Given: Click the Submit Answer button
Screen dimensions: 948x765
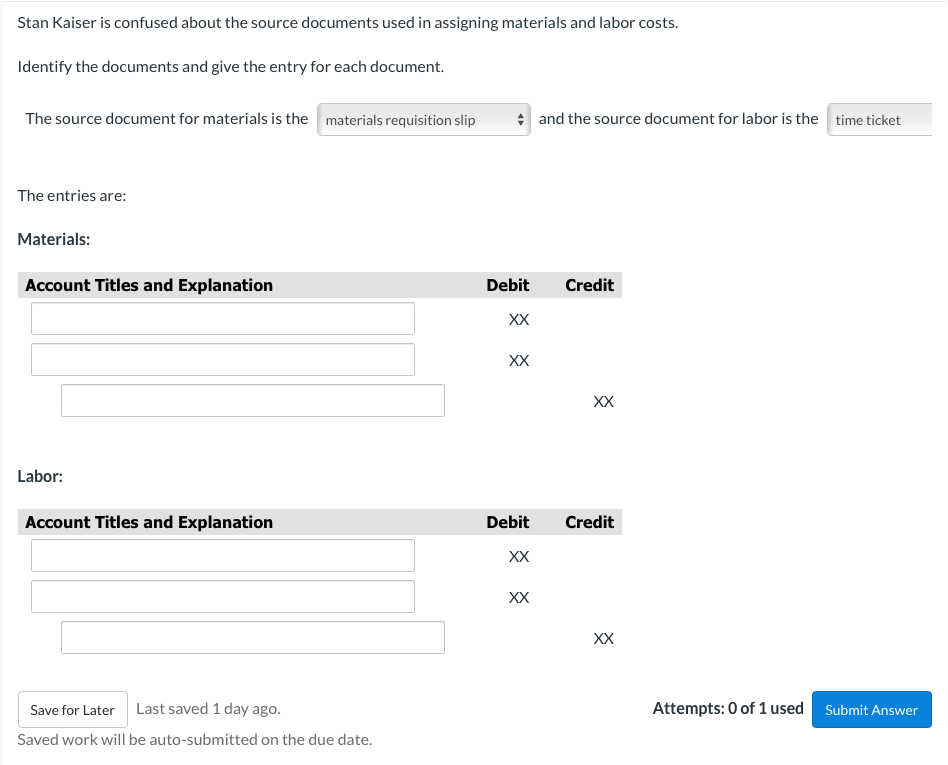Looking at the screenshot, I should pyautogui.click(x=871, y=709).
